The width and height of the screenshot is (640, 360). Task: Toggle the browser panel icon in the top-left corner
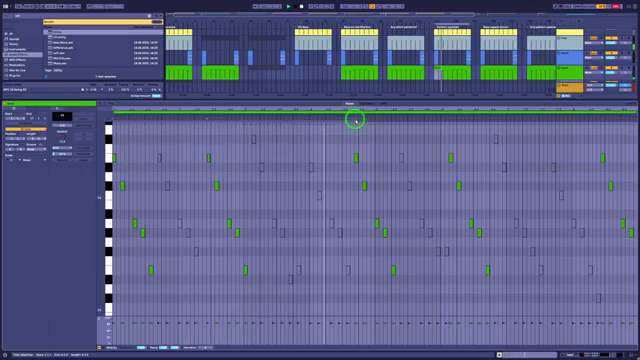tap(6, 7)
